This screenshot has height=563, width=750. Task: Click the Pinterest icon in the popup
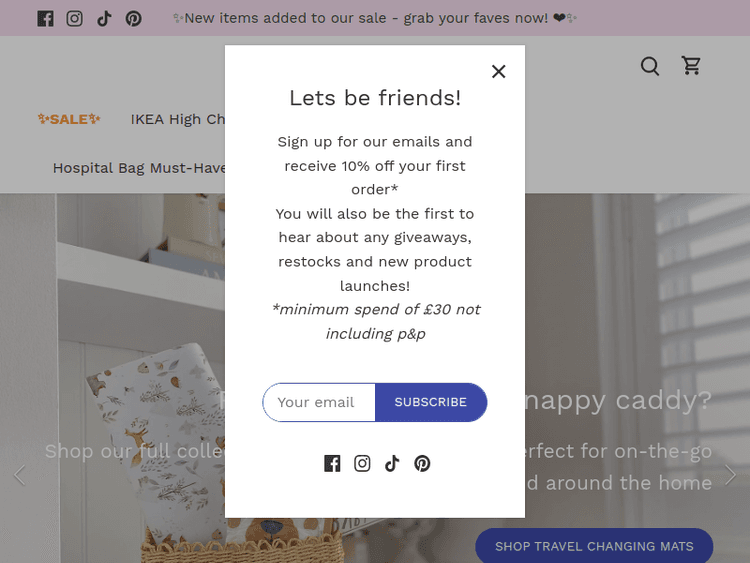[x=422, y=463]
